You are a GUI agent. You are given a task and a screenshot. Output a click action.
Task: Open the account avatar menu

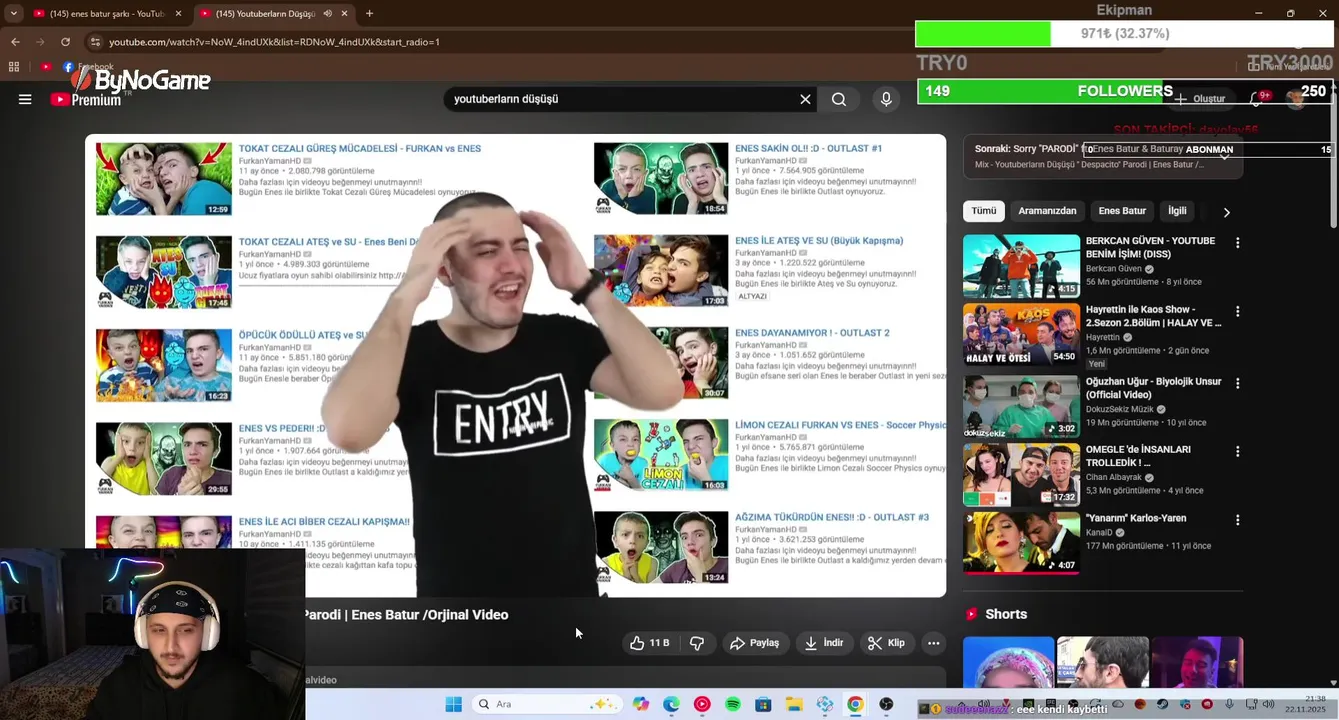1298,99
